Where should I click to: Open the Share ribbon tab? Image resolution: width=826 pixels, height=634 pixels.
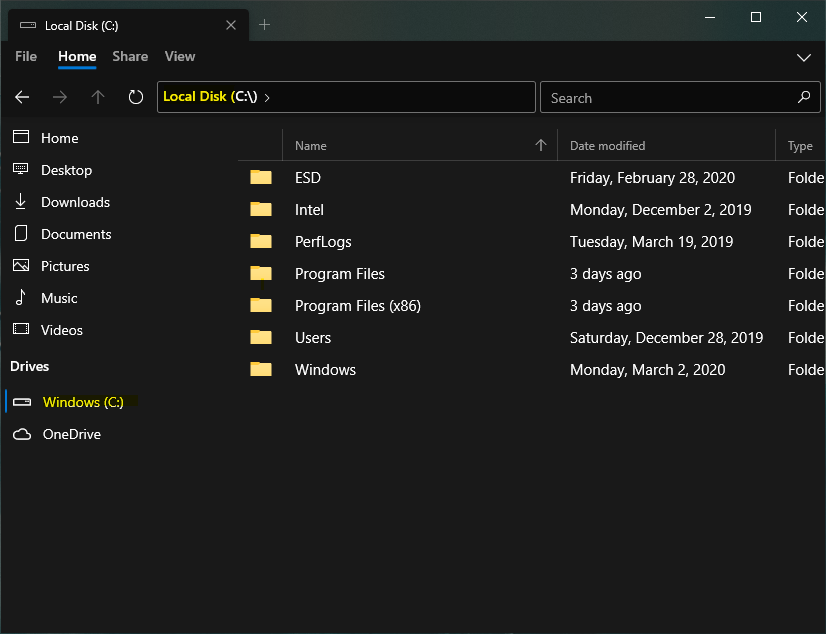tap(130, 56)
